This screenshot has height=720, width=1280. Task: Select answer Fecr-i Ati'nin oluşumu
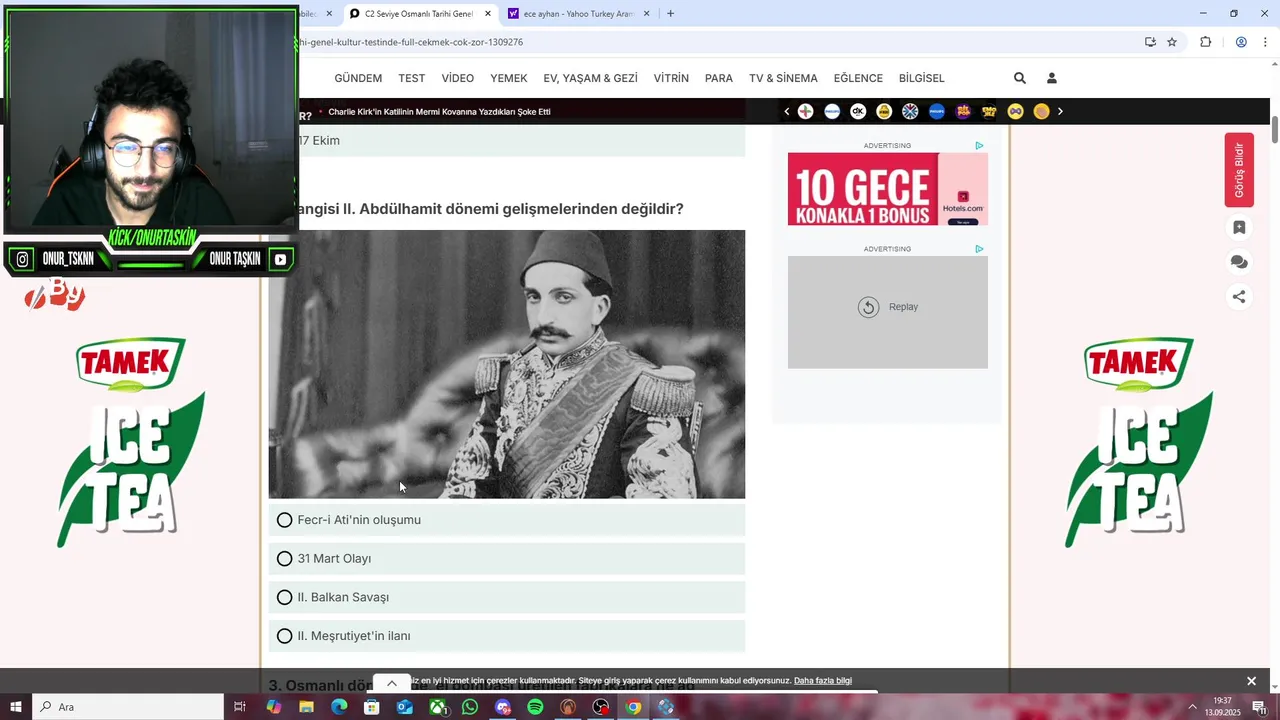coord(507,520)
